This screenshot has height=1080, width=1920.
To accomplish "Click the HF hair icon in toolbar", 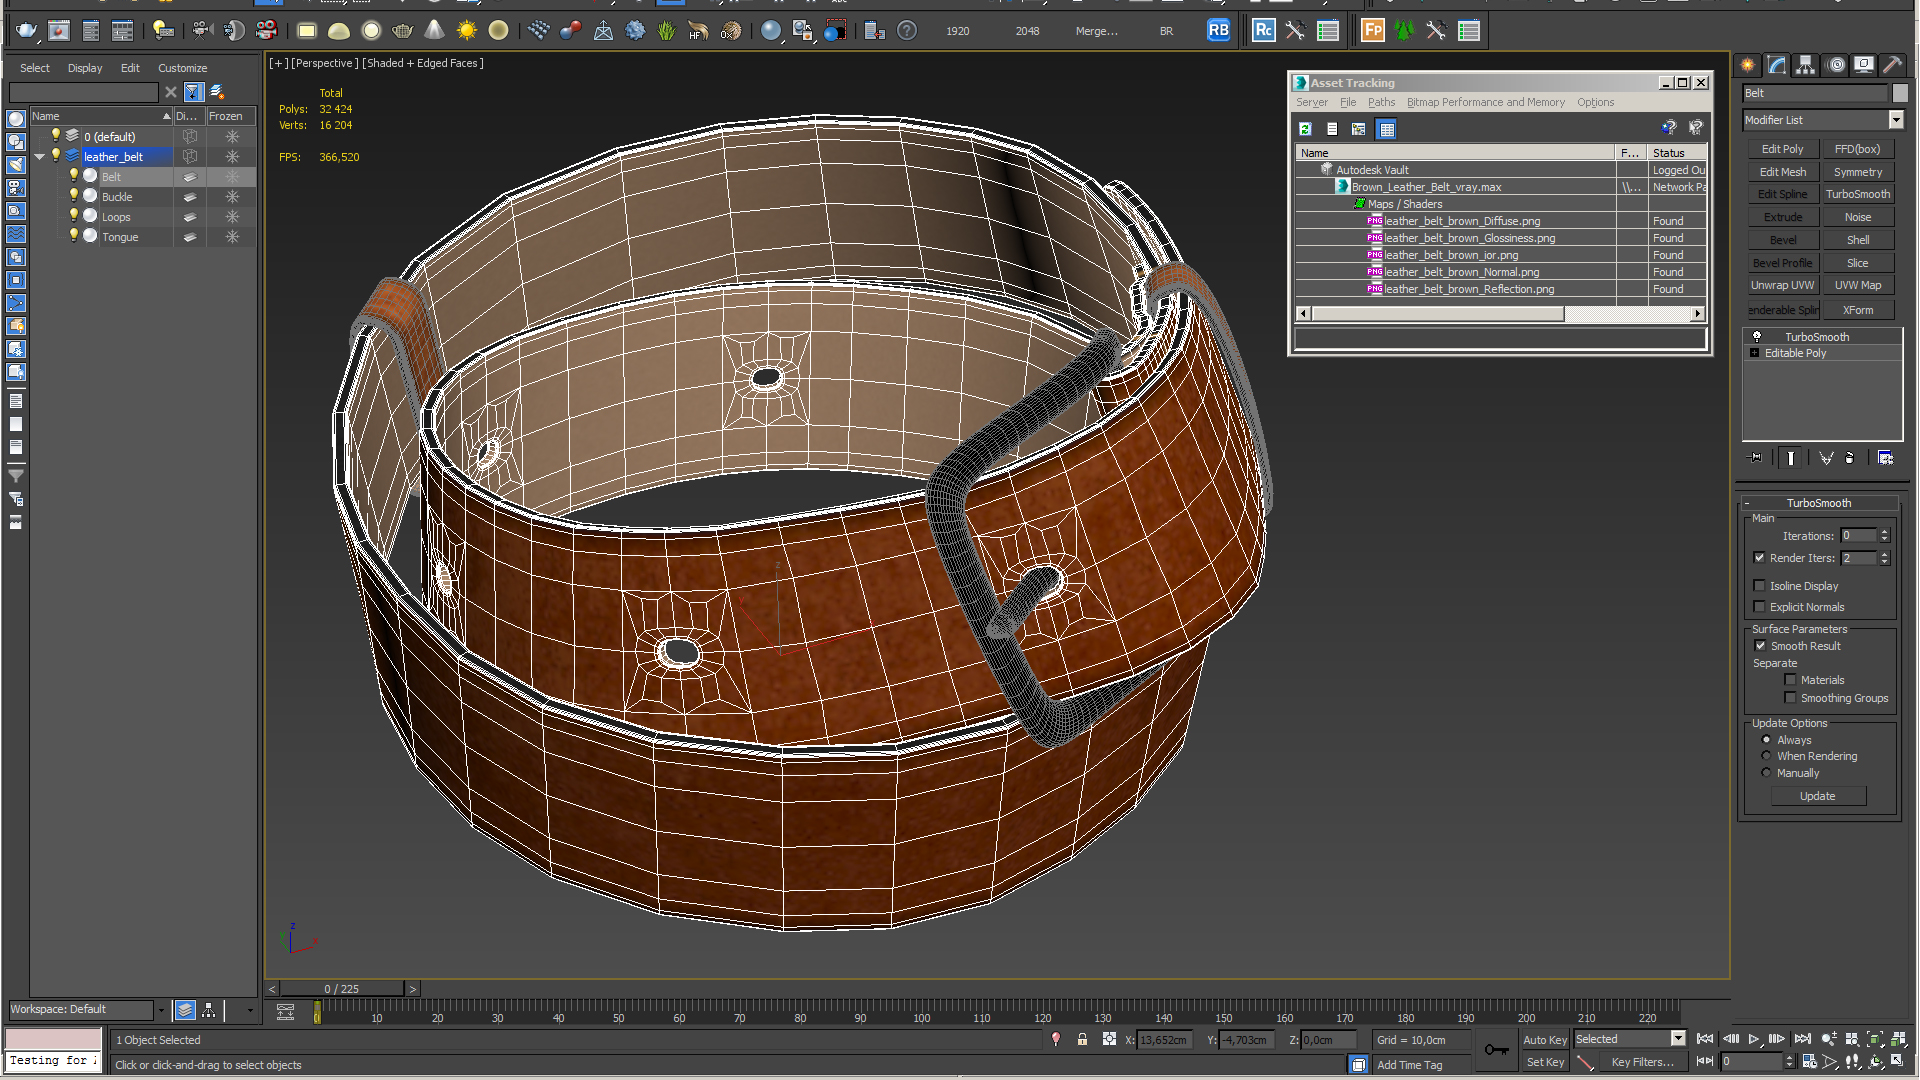I will pos(698,31).
